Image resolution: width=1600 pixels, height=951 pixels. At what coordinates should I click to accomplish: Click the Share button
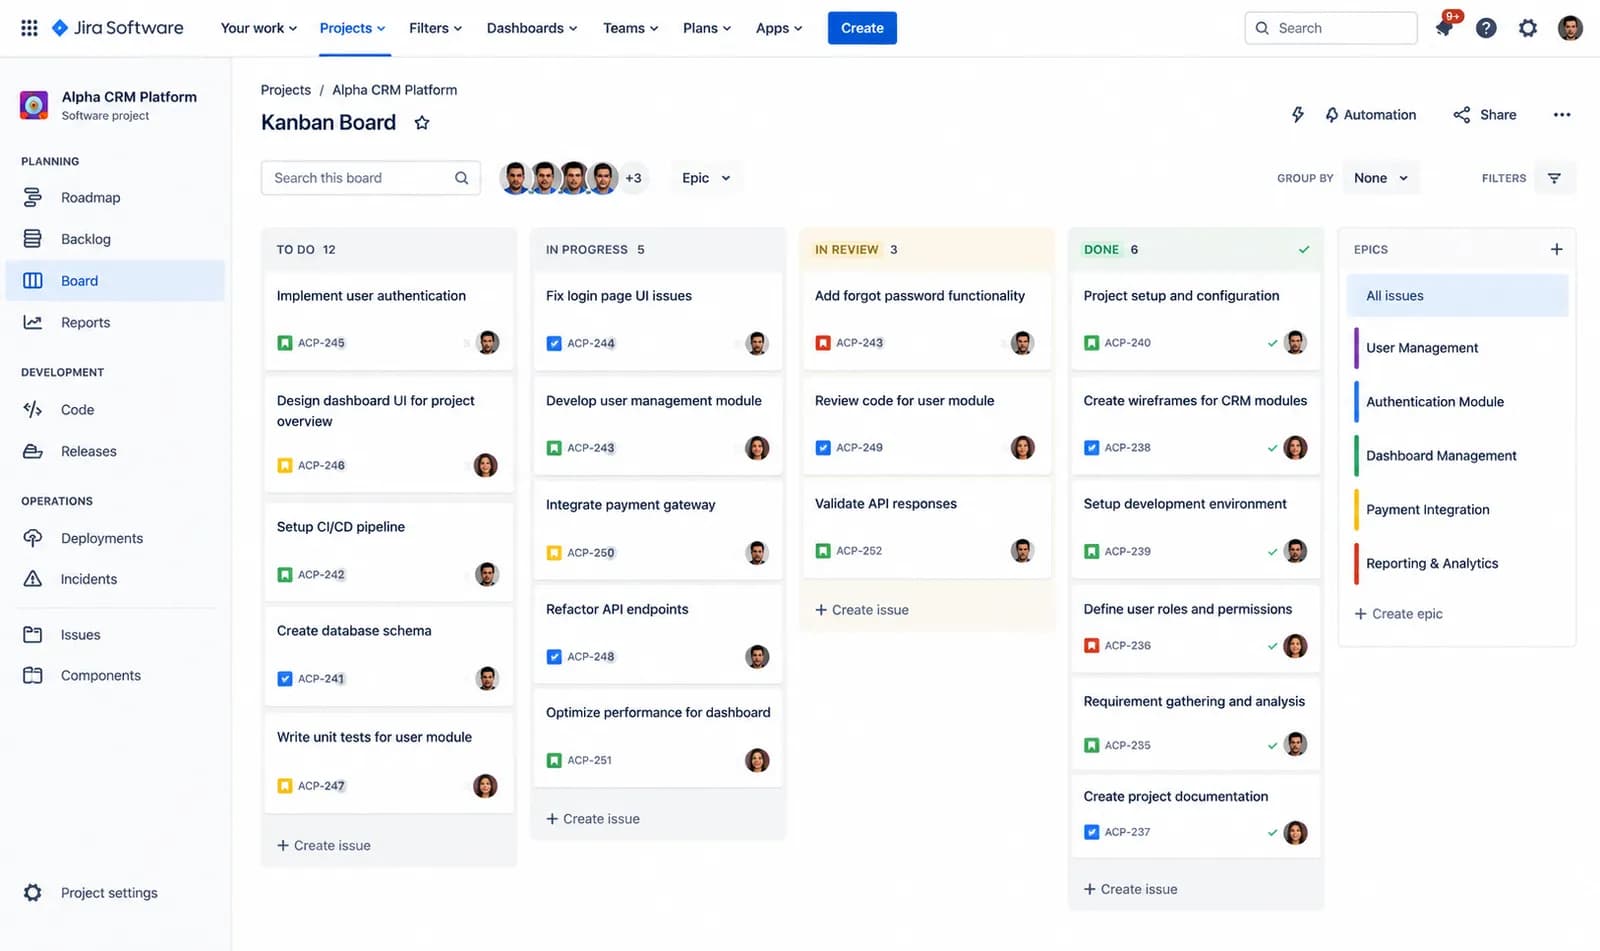1485,115
